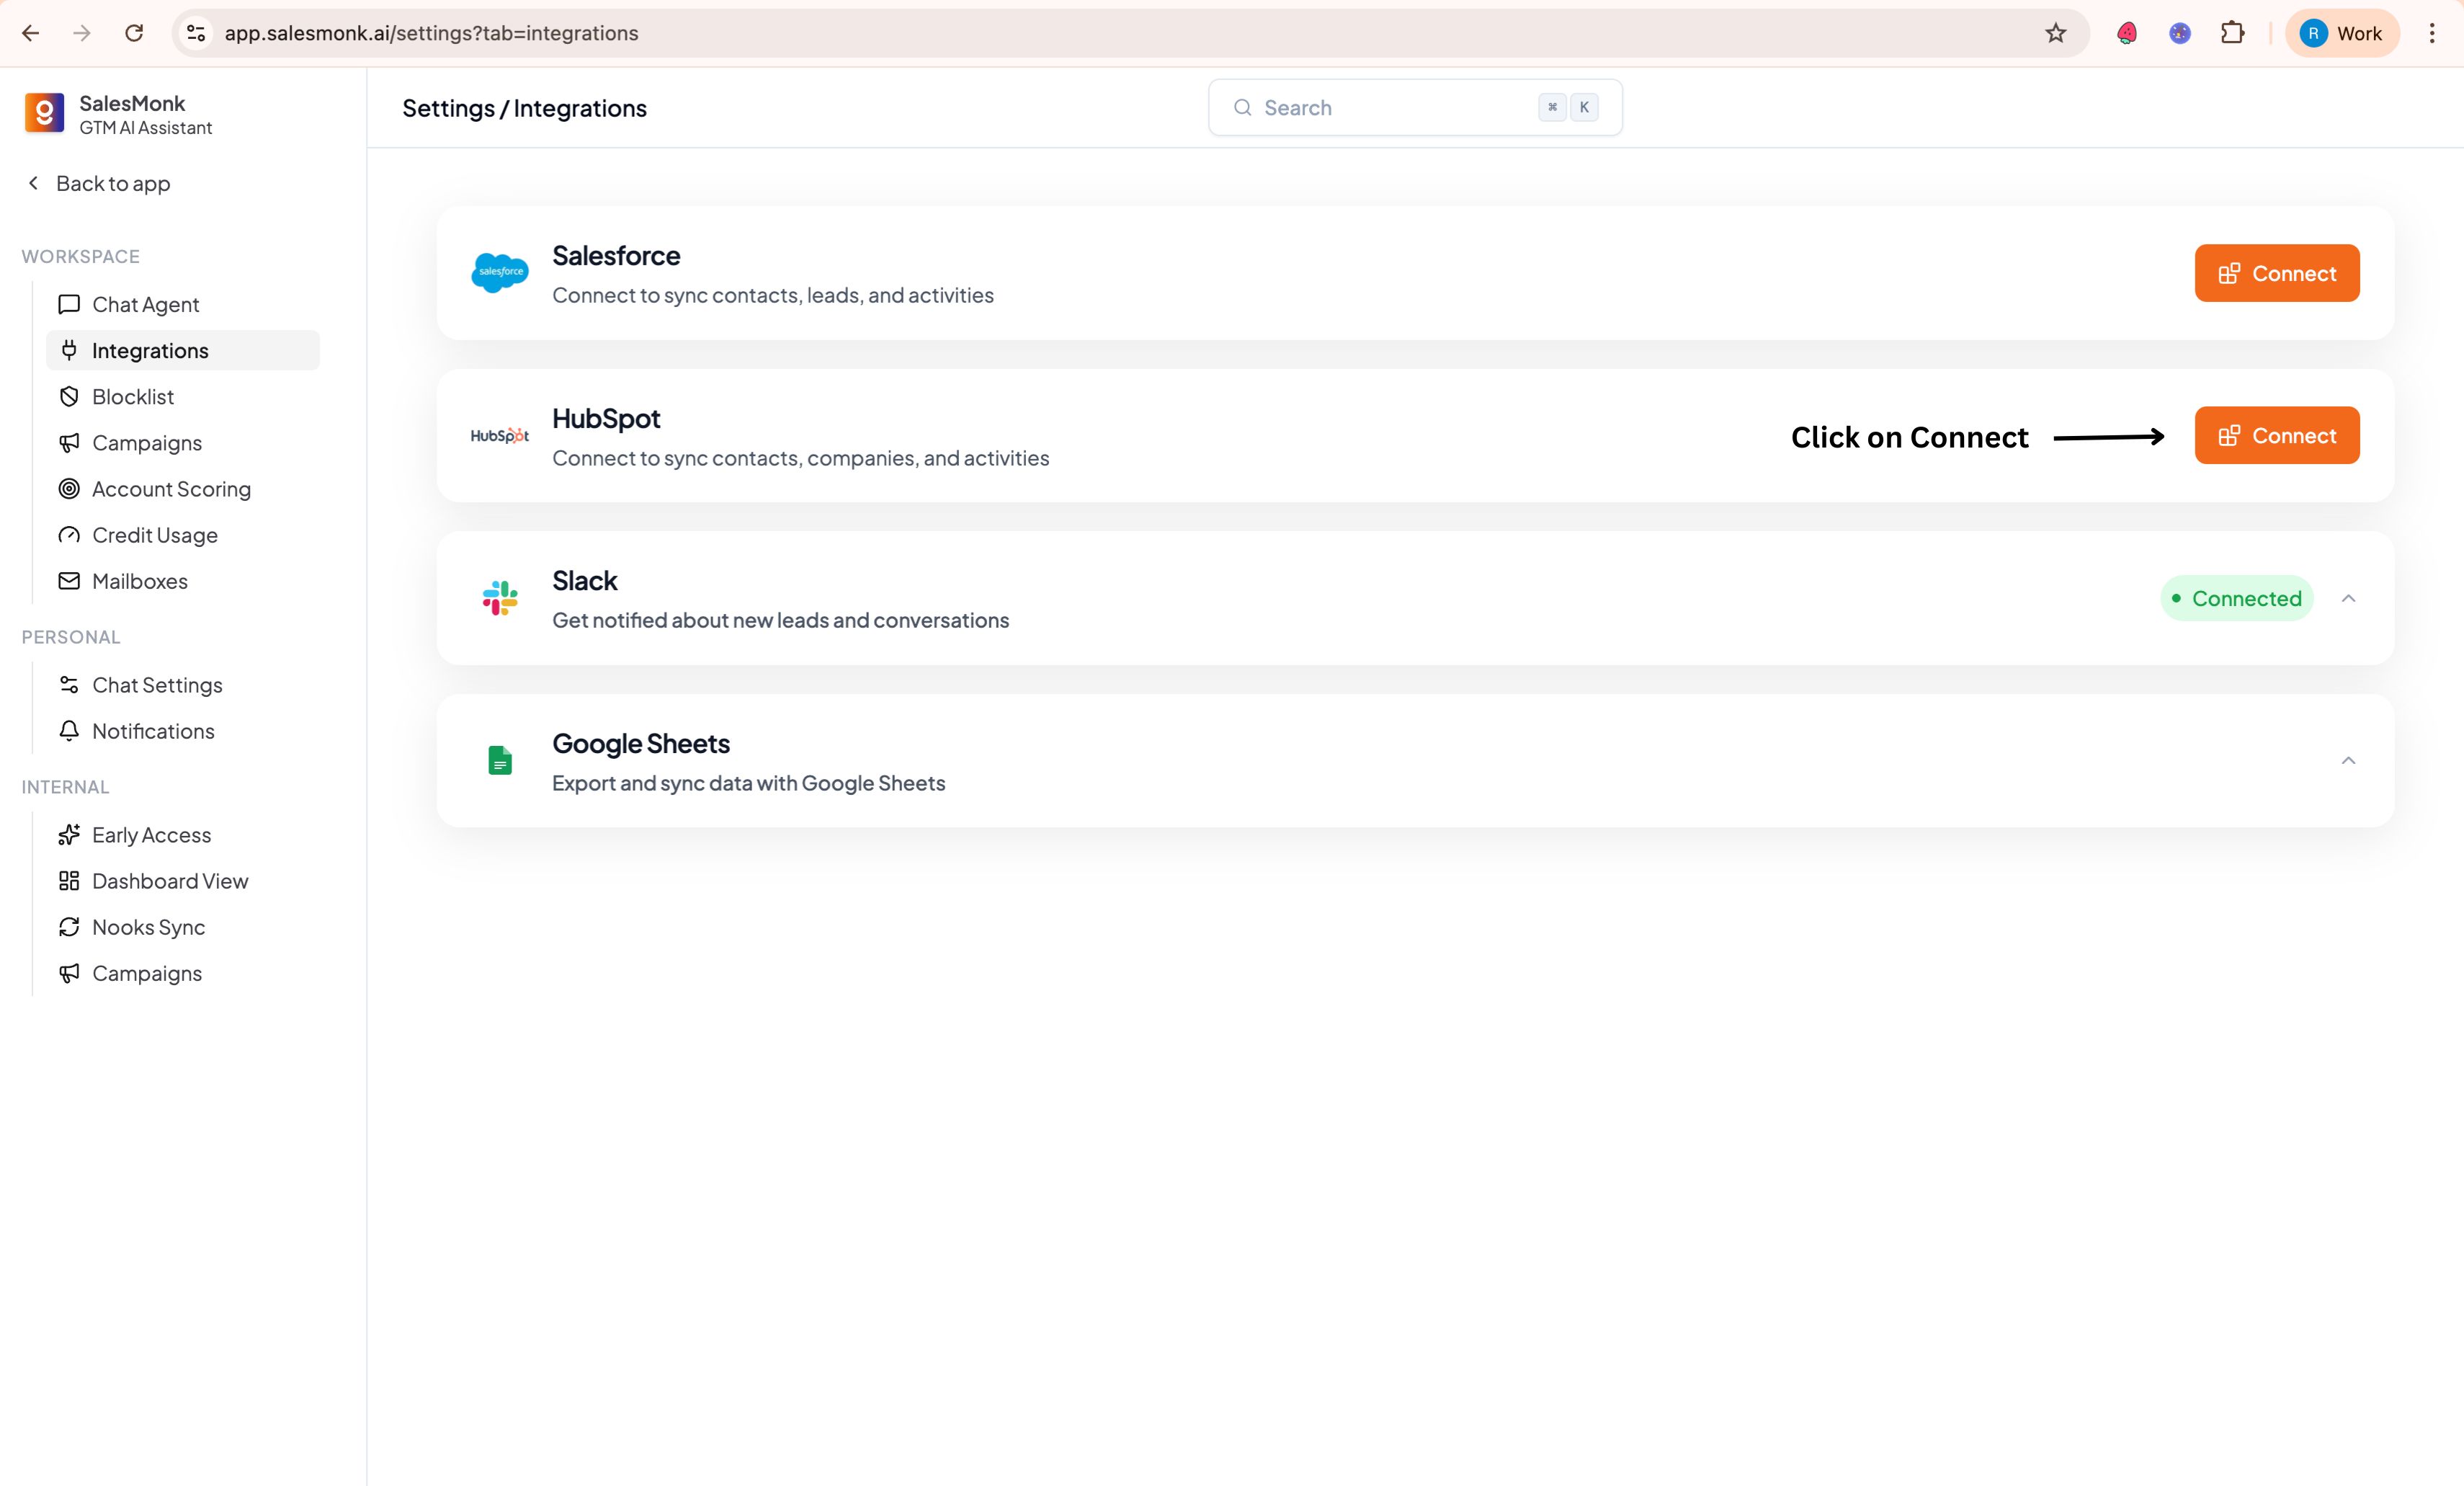
Task: Collapse the Slack integration chevron
Action: point(2348,598)
